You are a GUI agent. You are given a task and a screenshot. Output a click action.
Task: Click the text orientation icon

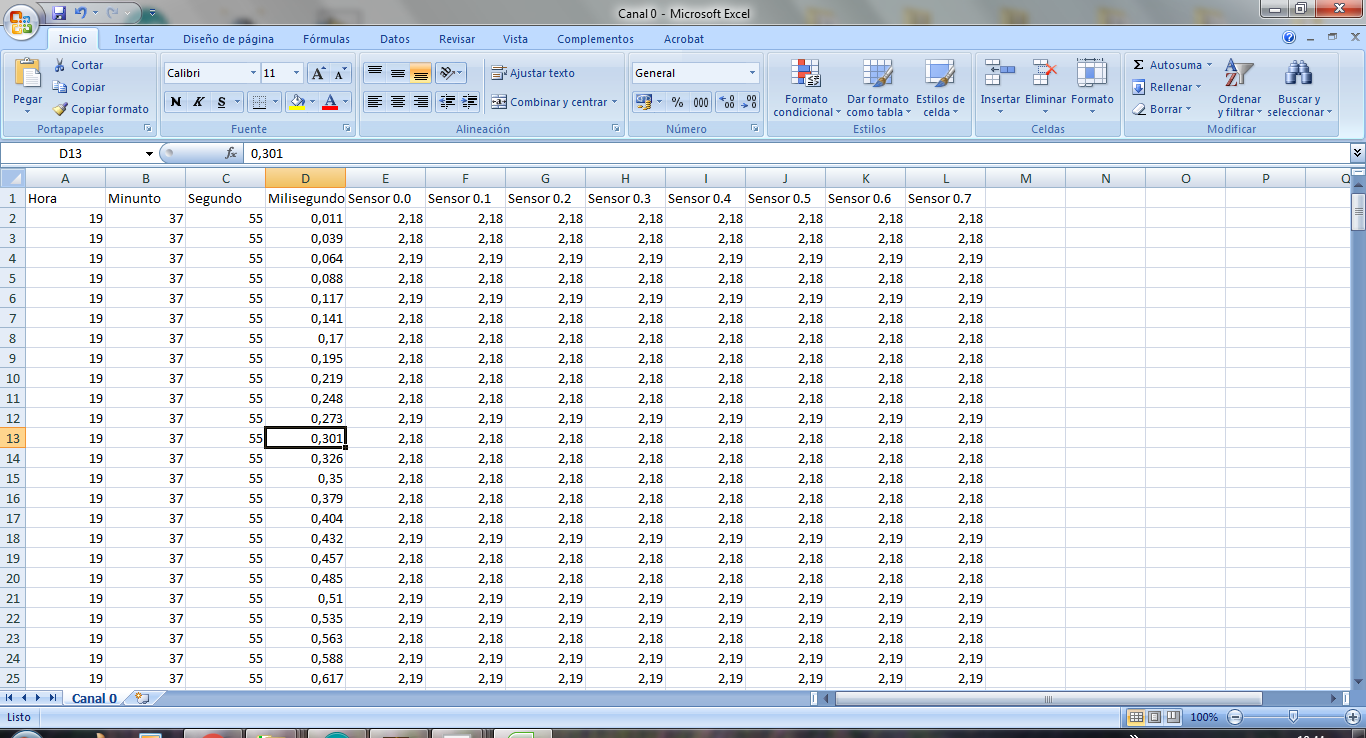point(448,73)
